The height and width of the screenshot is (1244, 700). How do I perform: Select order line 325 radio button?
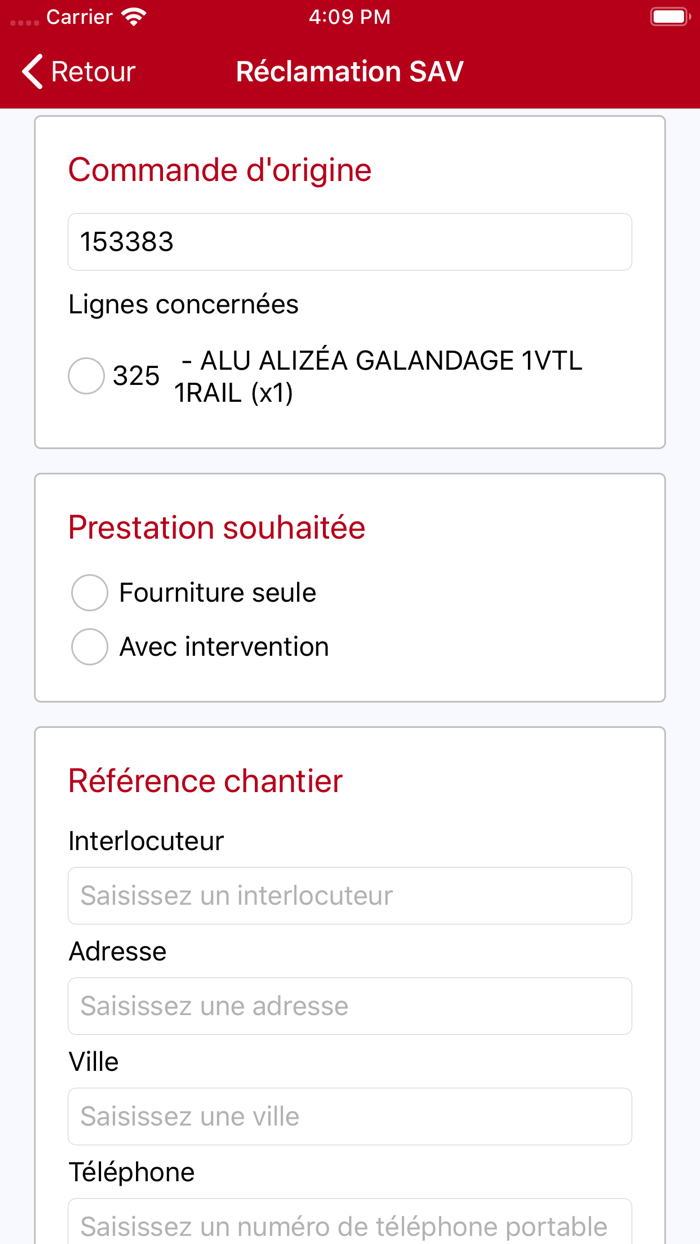pyautogui.click(x=87, y=376)
